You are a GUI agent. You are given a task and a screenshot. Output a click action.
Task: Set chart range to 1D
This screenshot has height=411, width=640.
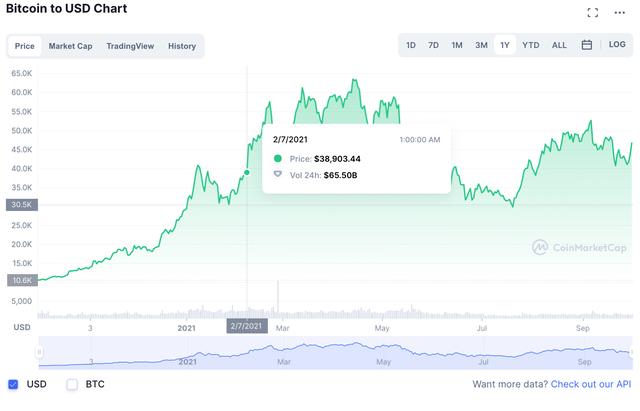(411, 45)
